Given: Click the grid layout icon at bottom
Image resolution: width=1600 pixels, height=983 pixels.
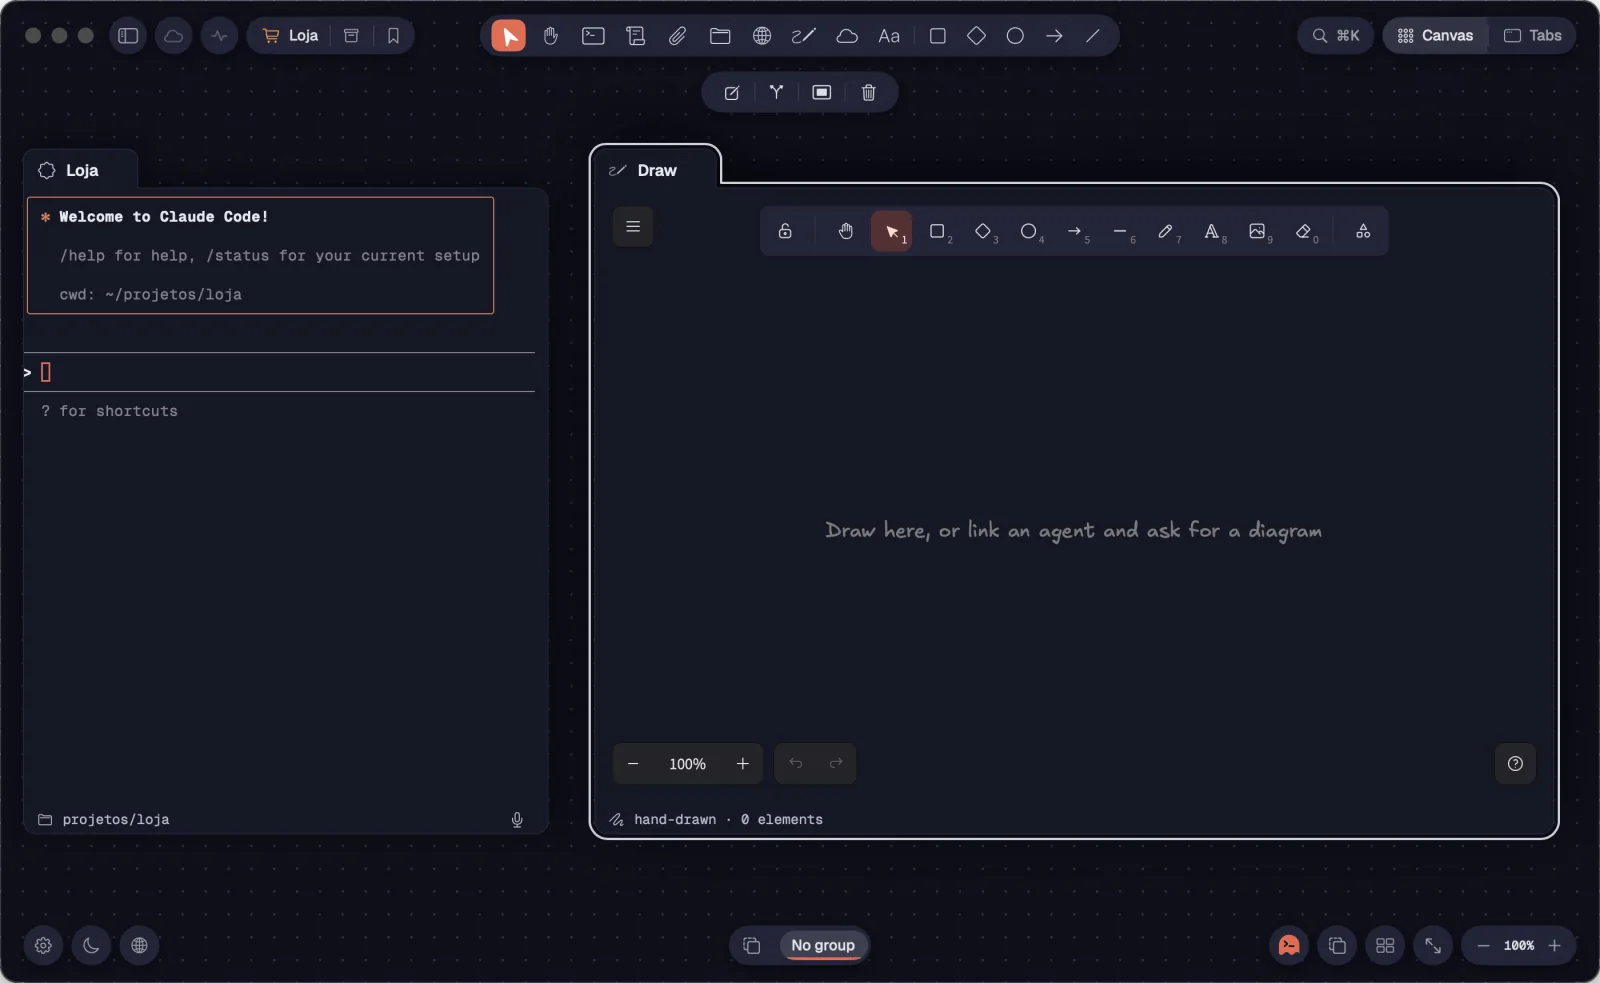Looking at the screenshot, I should pyautogui.click(x=1385, y=945).
